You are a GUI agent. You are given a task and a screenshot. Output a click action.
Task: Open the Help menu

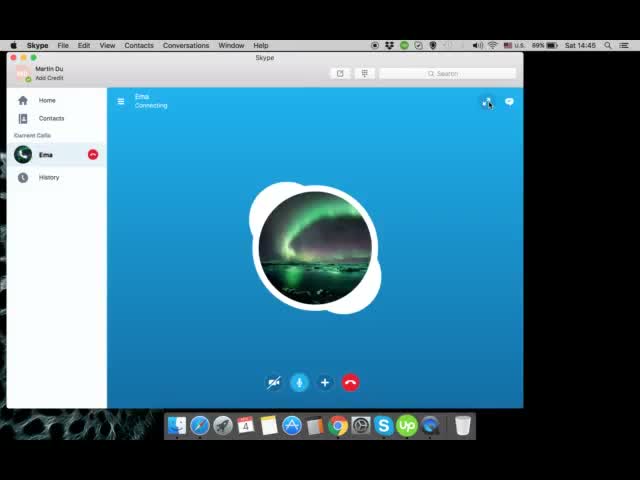pyautogui.click(x=261, y=45)
